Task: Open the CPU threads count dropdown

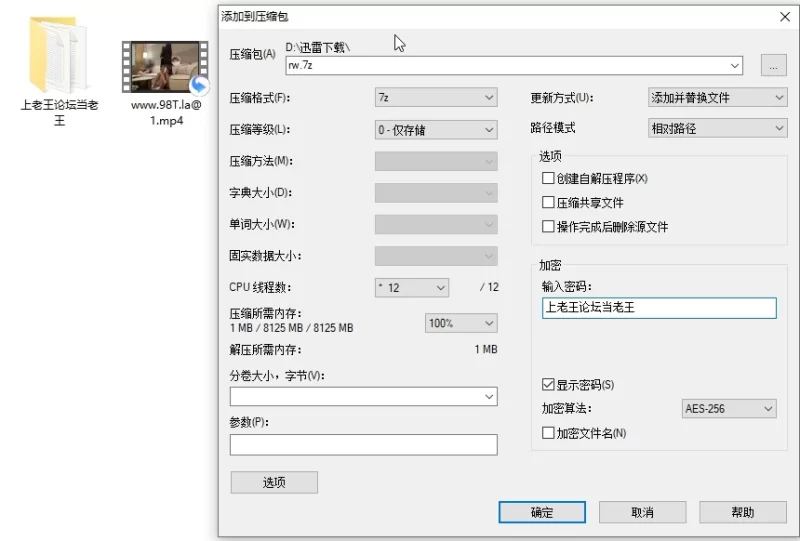Action: pos(411,288)
